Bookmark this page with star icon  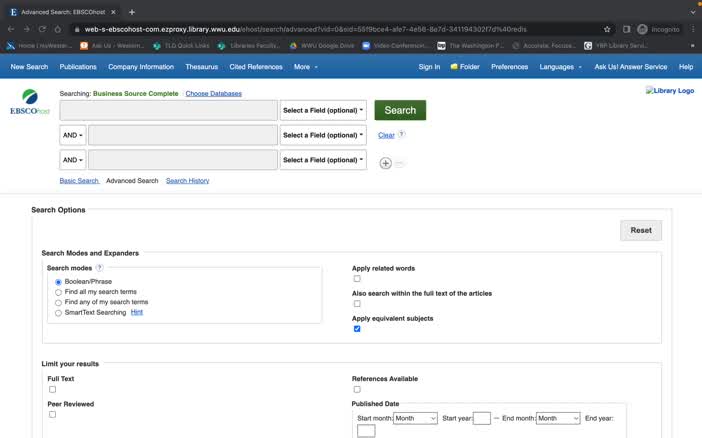click(x=607, y=29)
